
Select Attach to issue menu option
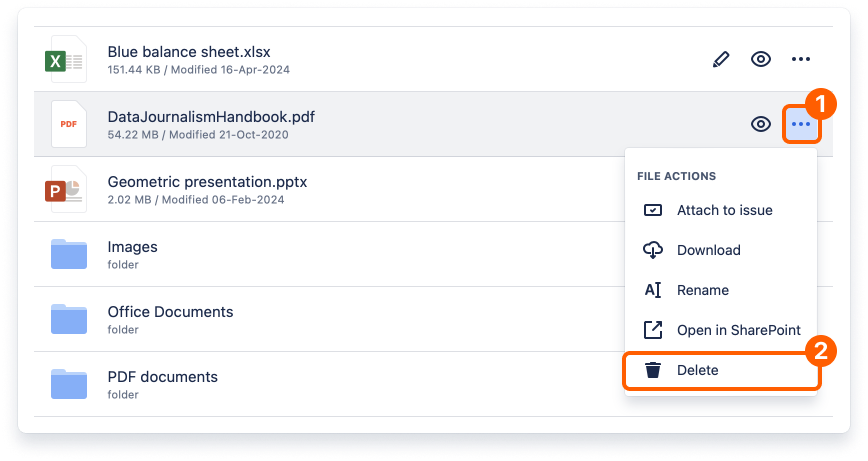[724, 210]
